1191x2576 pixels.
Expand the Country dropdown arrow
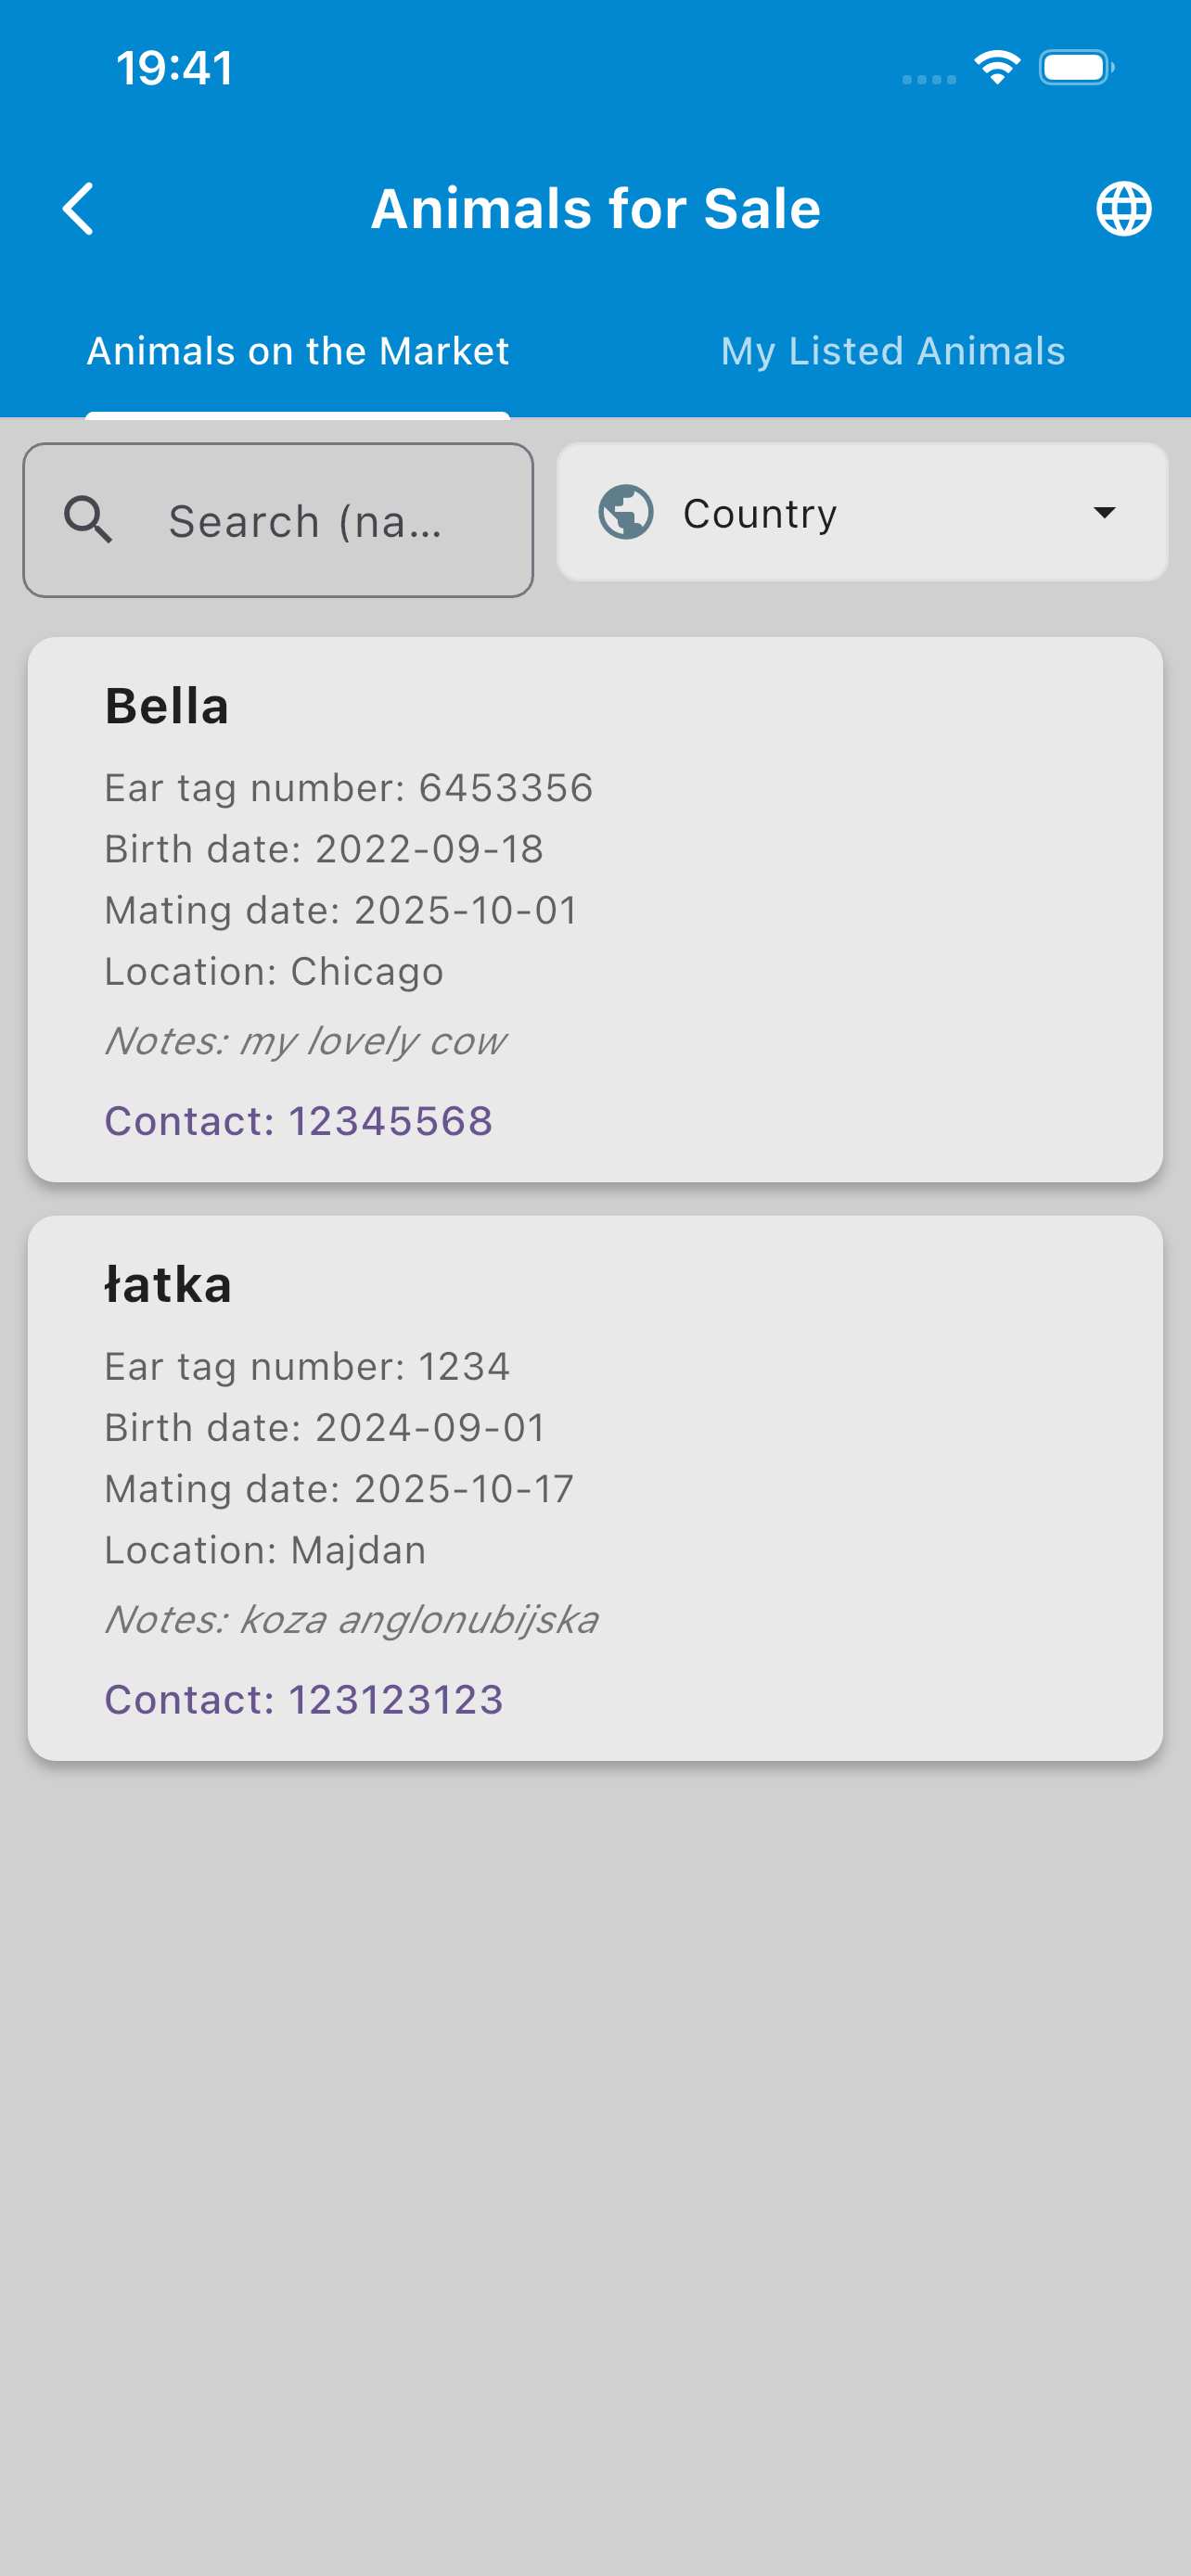(x=1104, y=513)
